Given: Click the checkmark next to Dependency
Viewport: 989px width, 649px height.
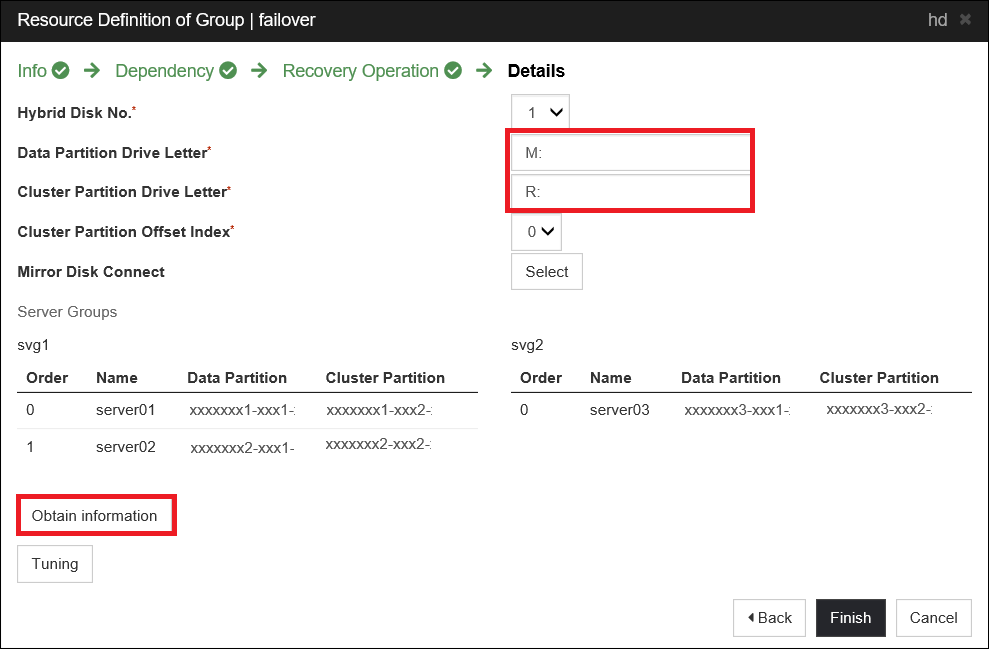Looking at the screenshot, I should point(227,70).
